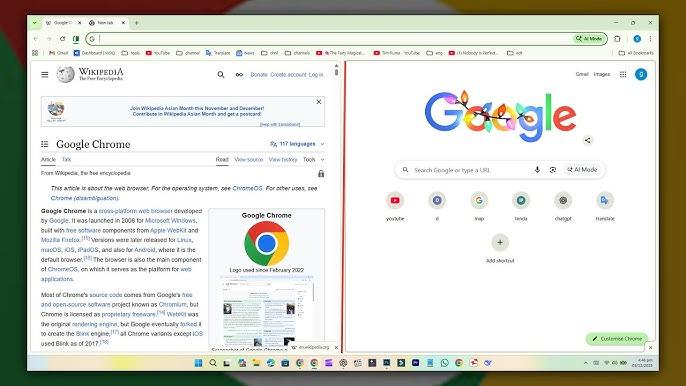Open the Images link on New Tab page
The image size is (686, 386).
tap(602, 74)
